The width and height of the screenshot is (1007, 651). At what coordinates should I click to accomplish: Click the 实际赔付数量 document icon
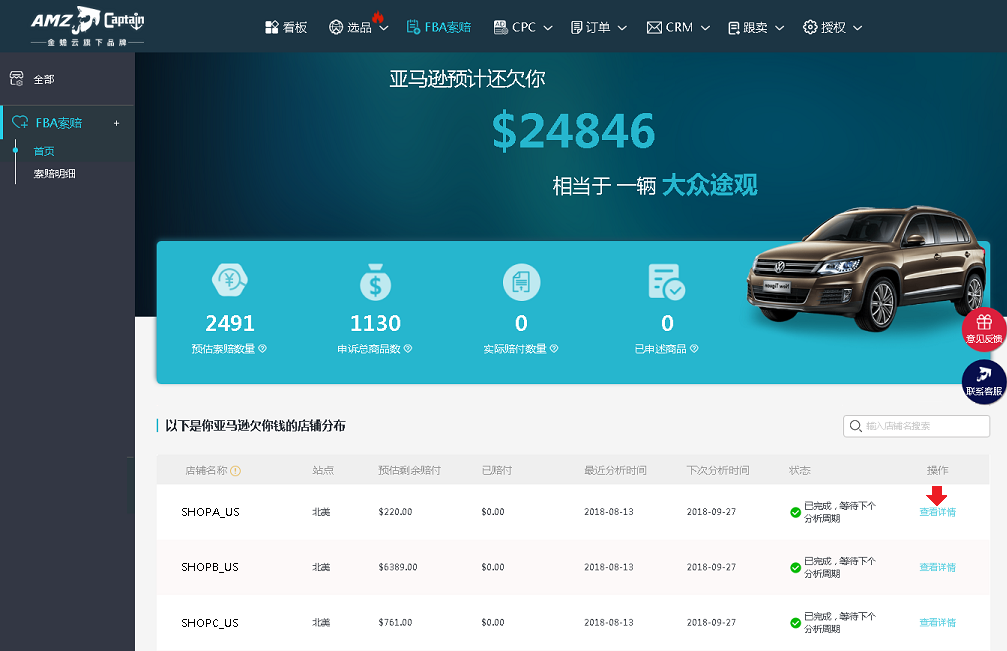[521, 282]
